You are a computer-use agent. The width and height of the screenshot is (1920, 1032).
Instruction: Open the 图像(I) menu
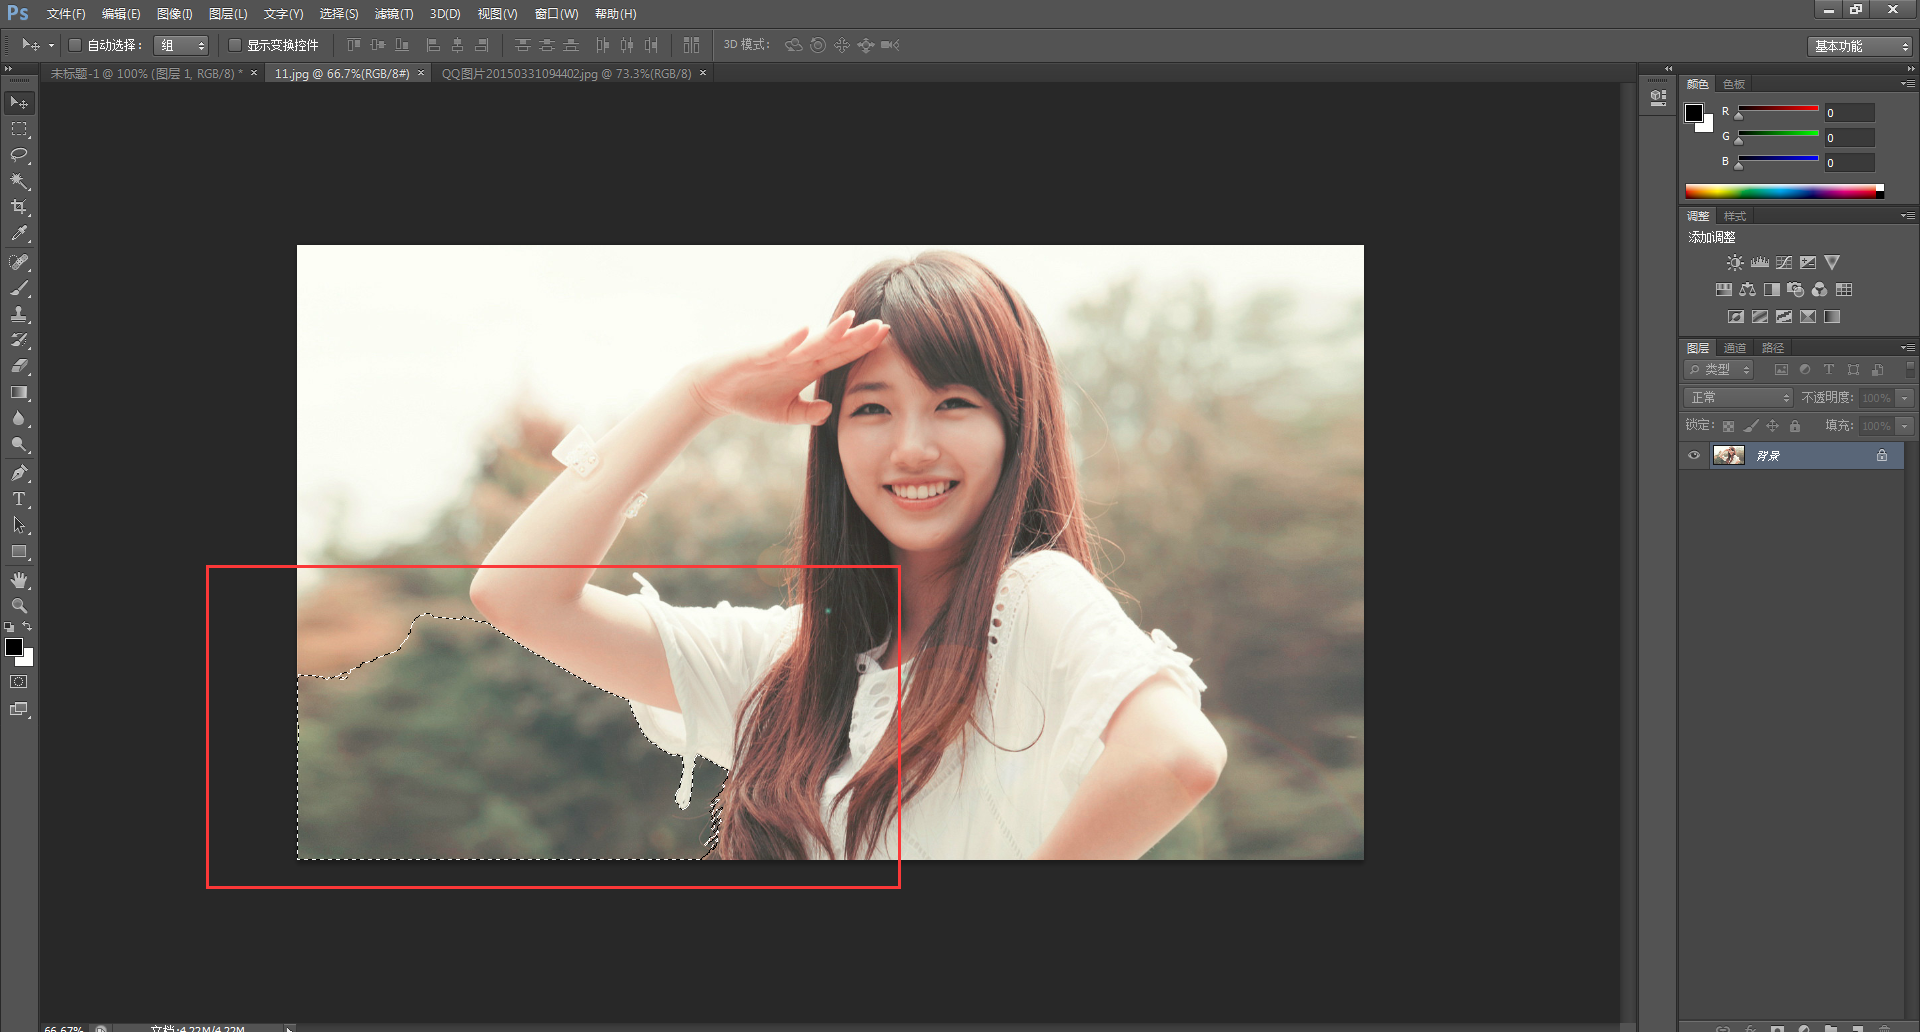175,14
